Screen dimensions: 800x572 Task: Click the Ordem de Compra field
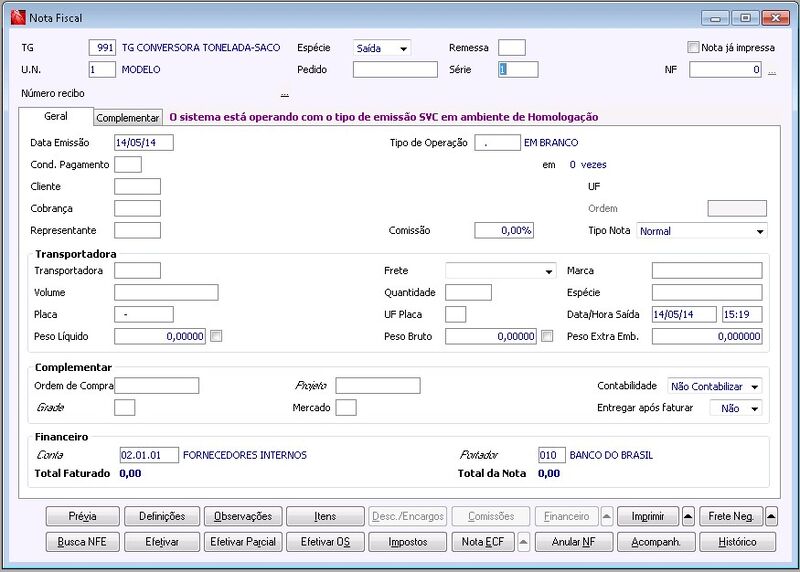pyautogui.click(x=157, y=386)
